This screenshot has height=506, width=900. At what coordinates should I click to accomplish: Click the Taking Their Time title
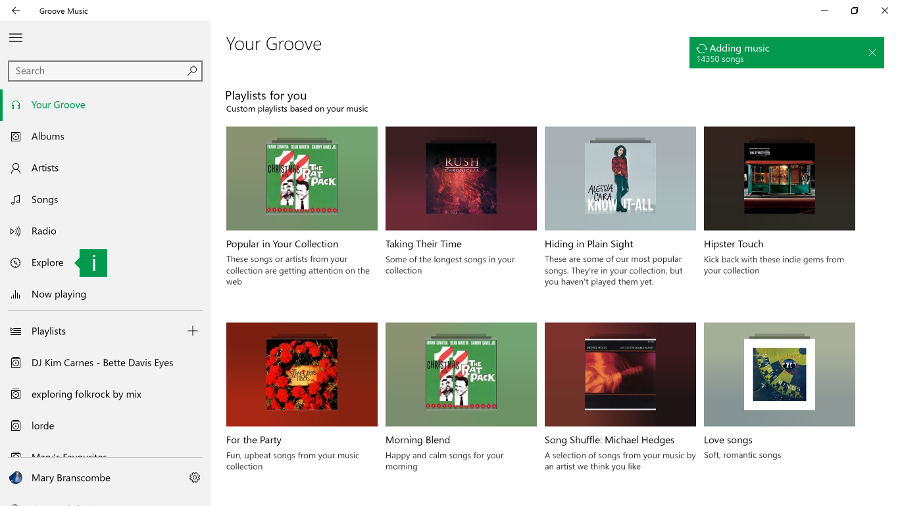tap(424, 244)
